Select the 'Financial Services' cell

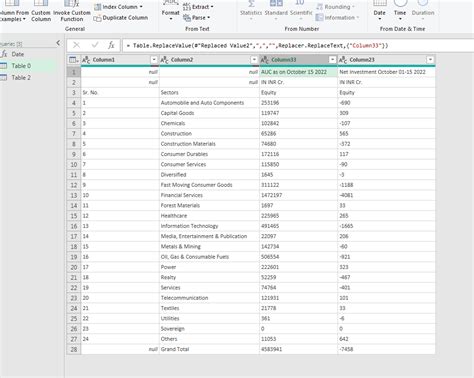tap(209, 195)
